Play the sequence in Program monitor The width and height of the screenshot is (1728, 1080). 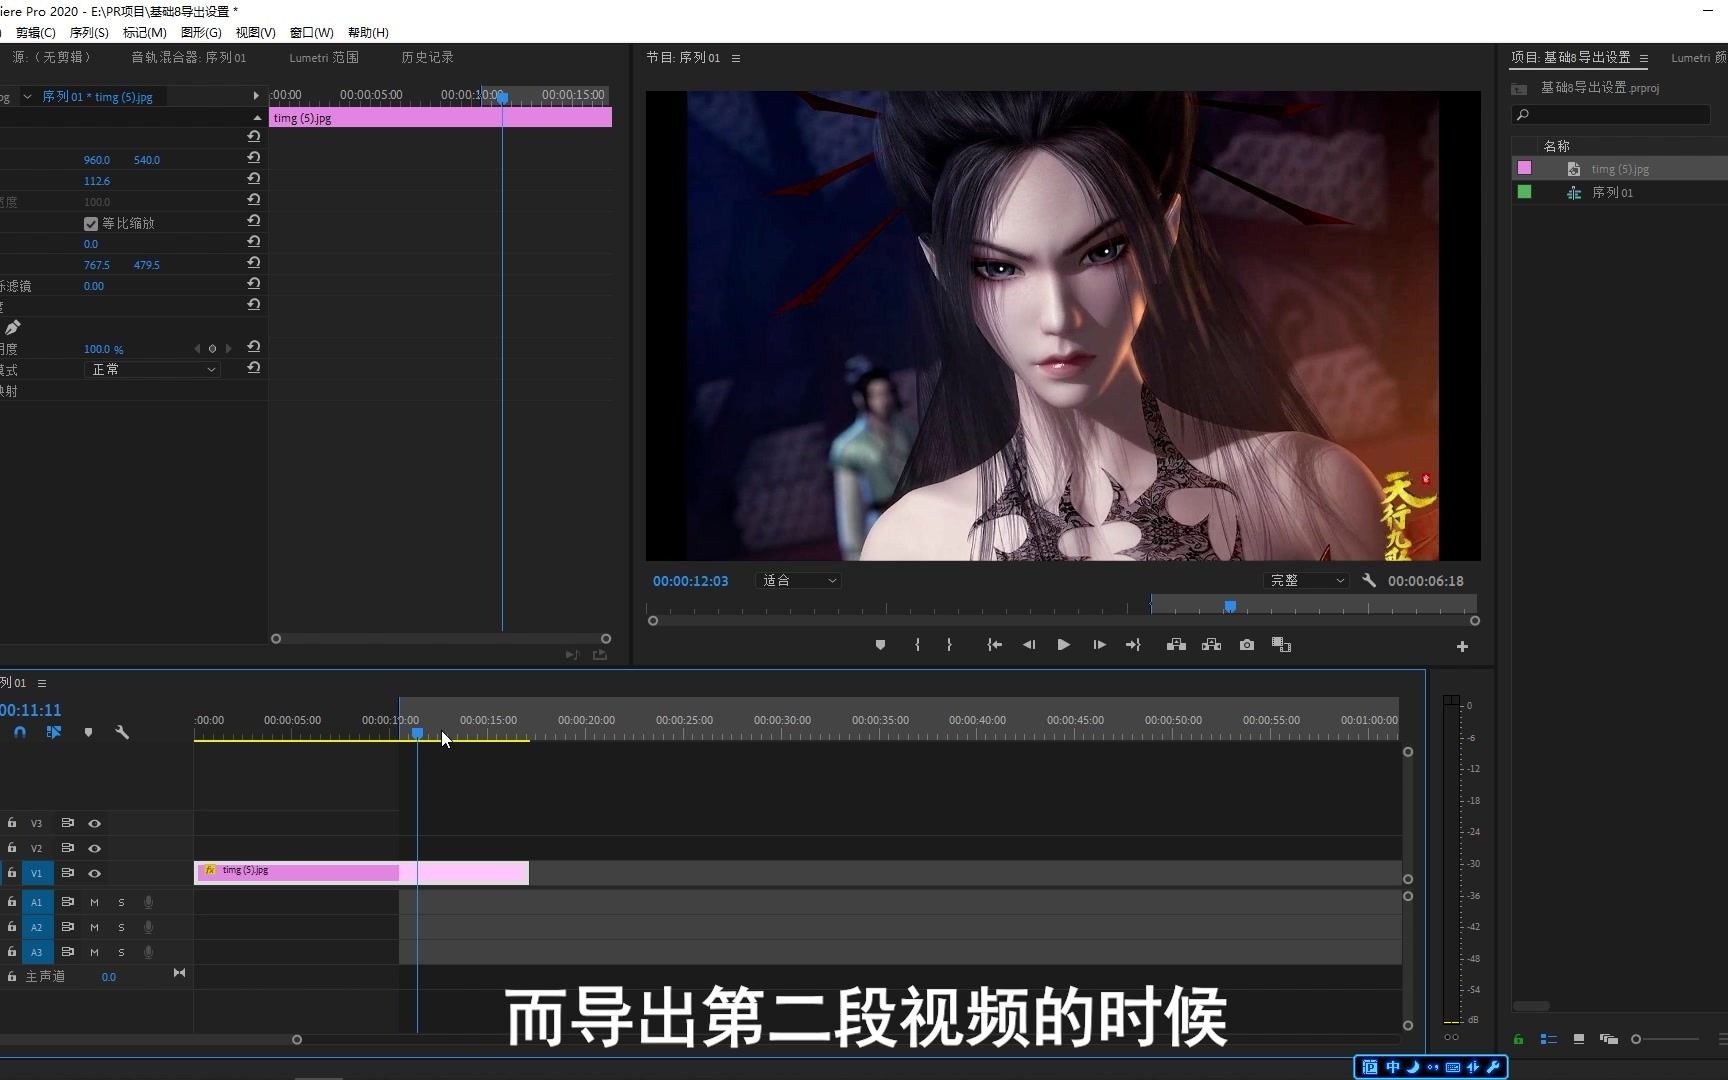(x=1064, y=645)
